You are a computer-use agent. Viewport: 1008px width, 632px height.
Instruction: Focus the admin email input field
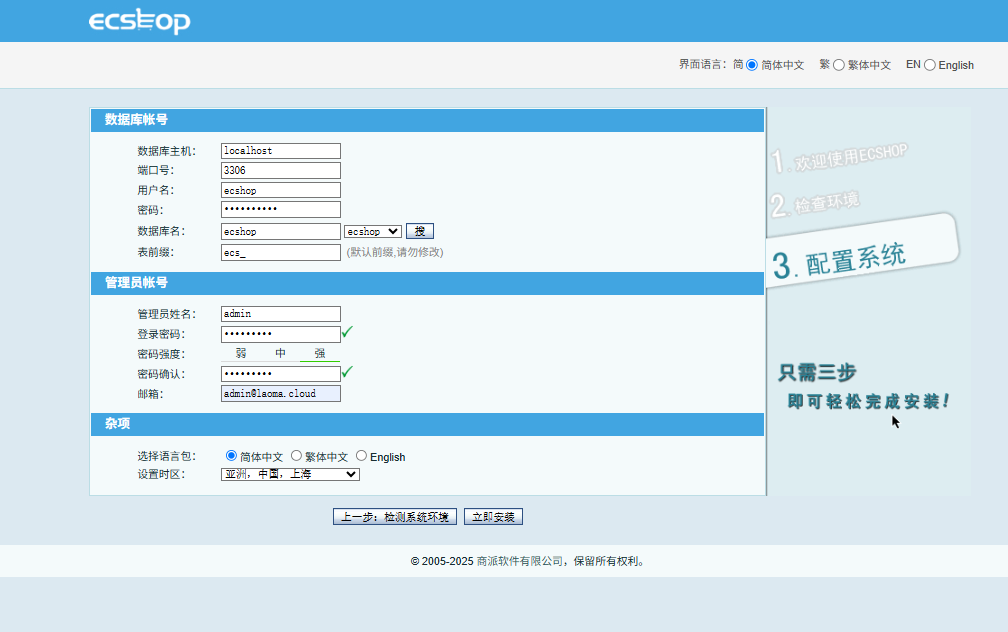tap(281, 393)
